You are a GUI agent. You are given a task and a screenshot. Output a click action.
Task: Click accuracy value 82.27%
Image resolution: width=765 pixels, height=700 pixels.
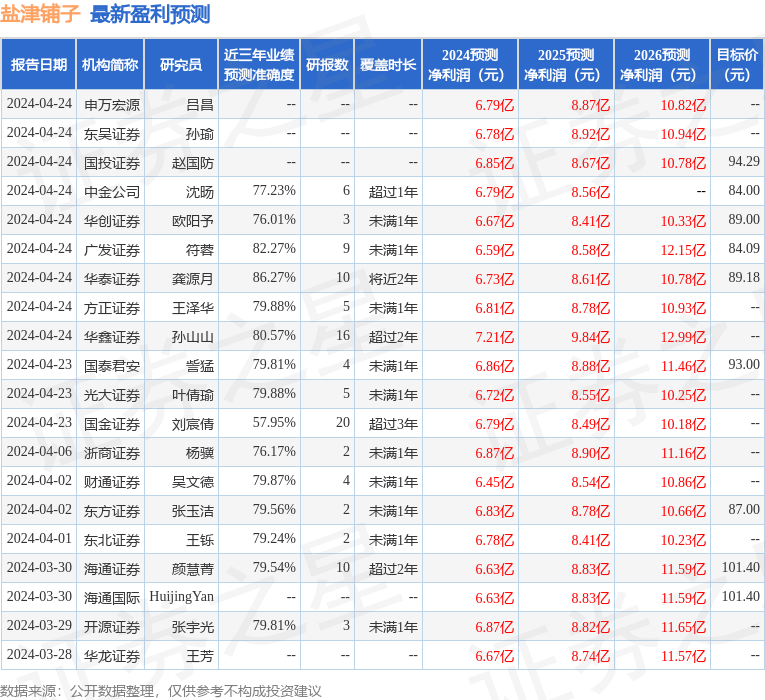(x=274, y=249)
